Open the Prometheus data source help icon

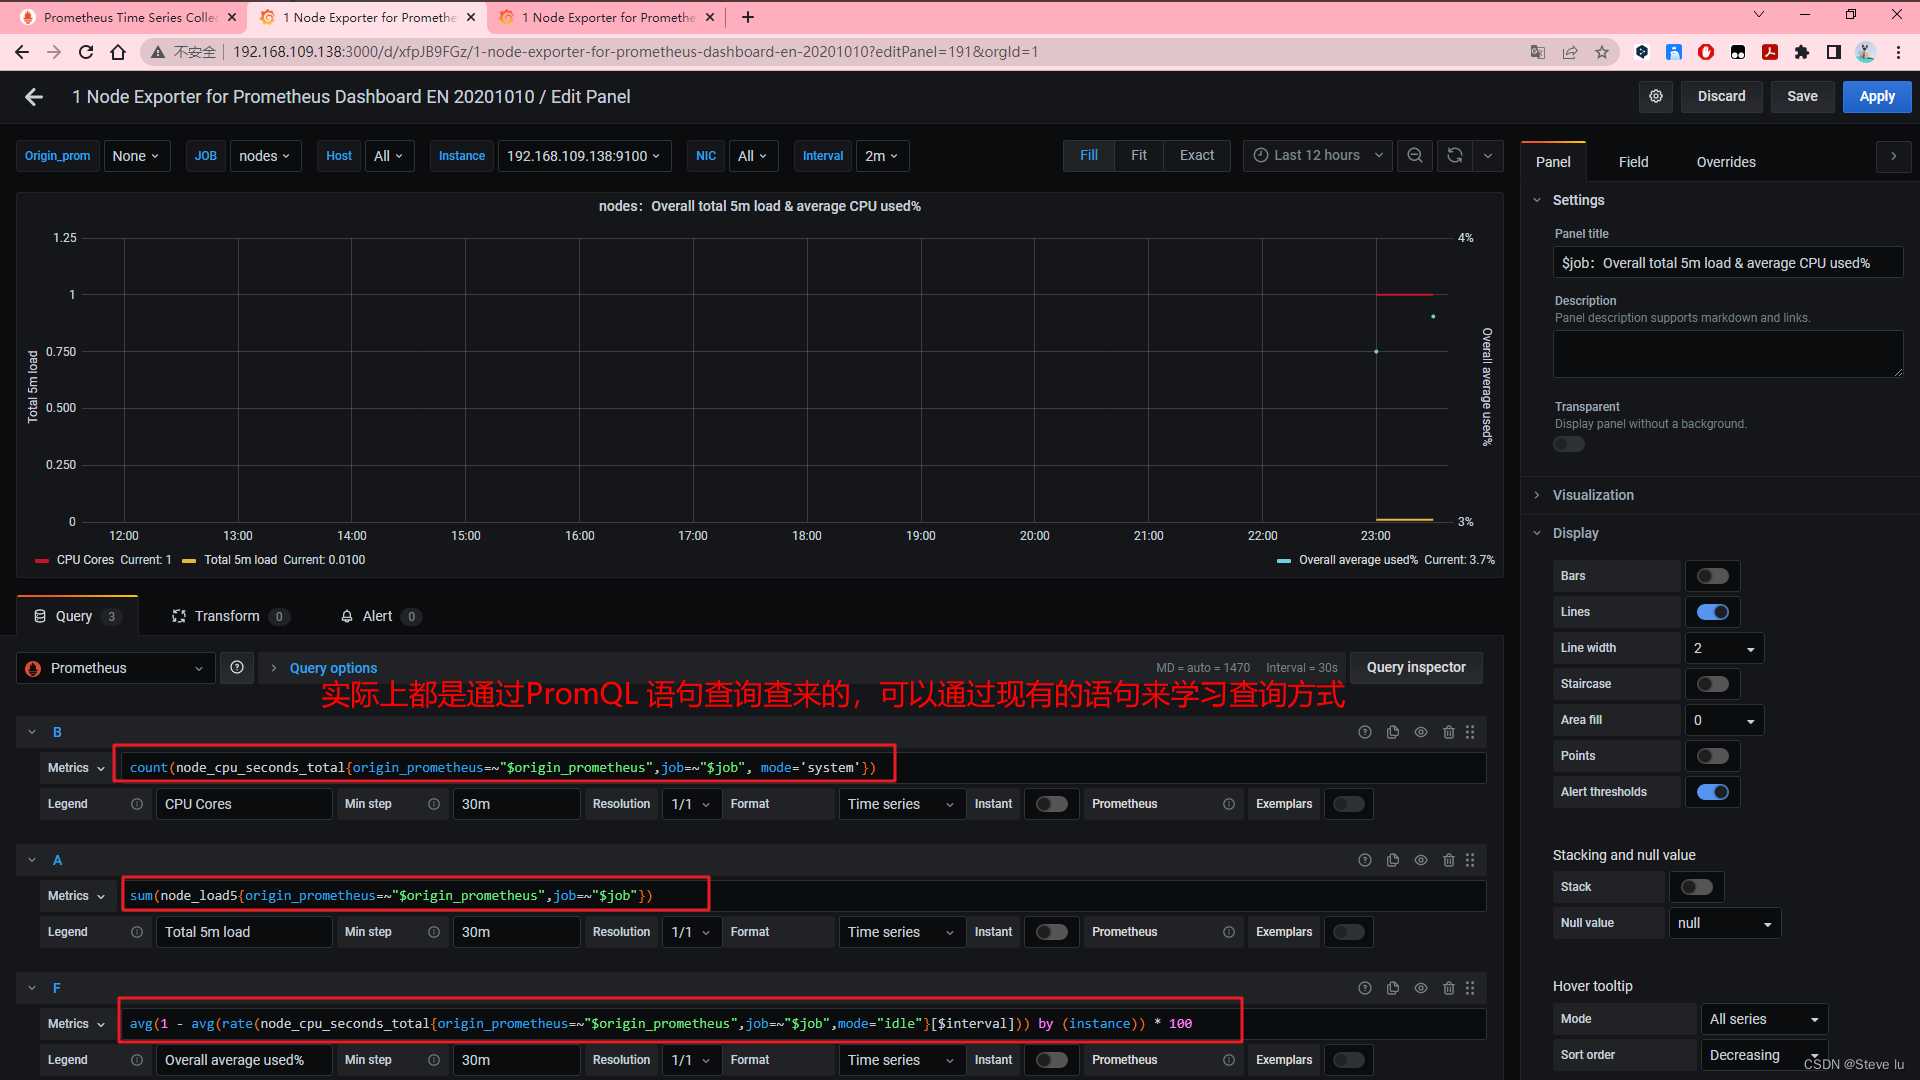(237, 668)
